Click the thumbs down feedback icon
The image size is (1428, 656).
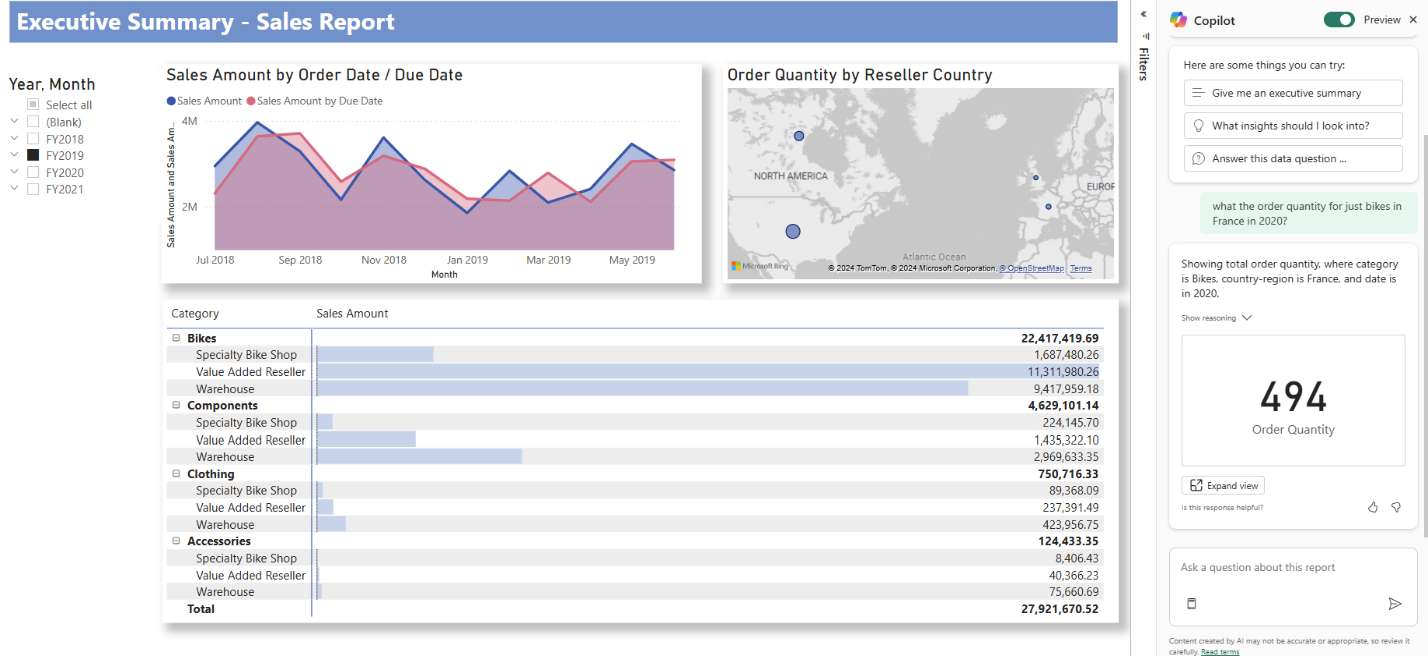point(1396,507)
